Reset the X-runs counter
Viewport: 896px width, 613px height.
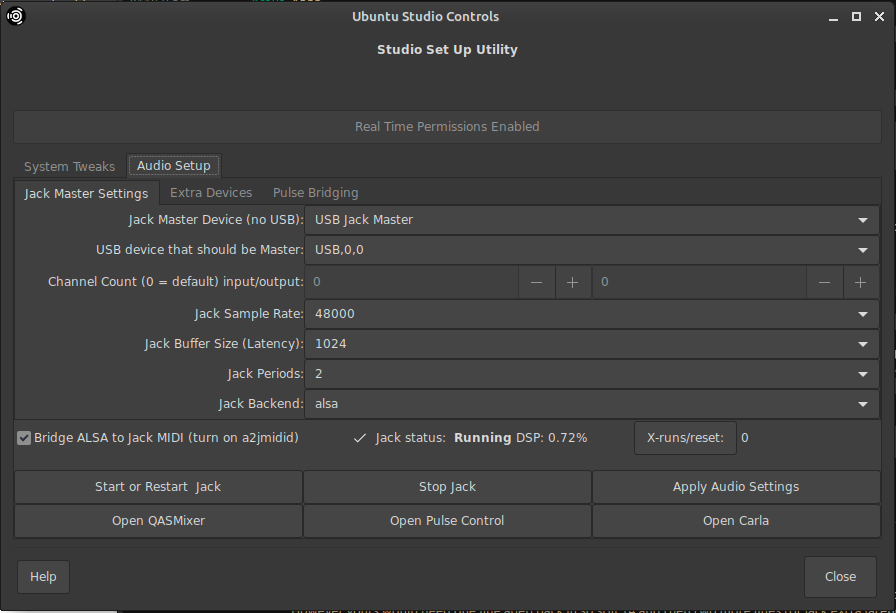[x=685, y=438]
